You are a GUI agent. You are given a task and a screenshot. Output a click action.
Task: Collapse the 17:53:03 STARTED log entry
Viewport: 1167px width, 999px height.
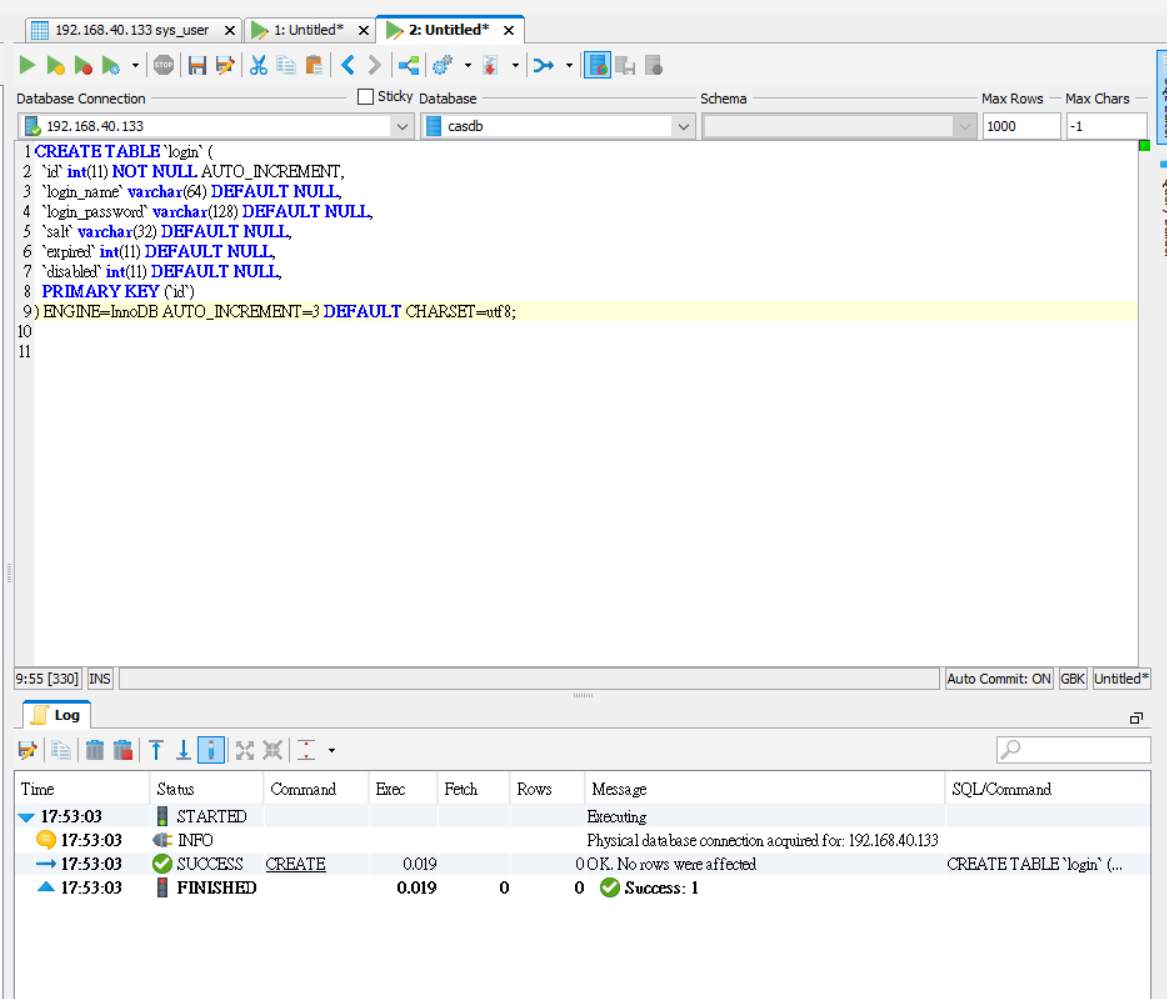[x=26, y=817]
